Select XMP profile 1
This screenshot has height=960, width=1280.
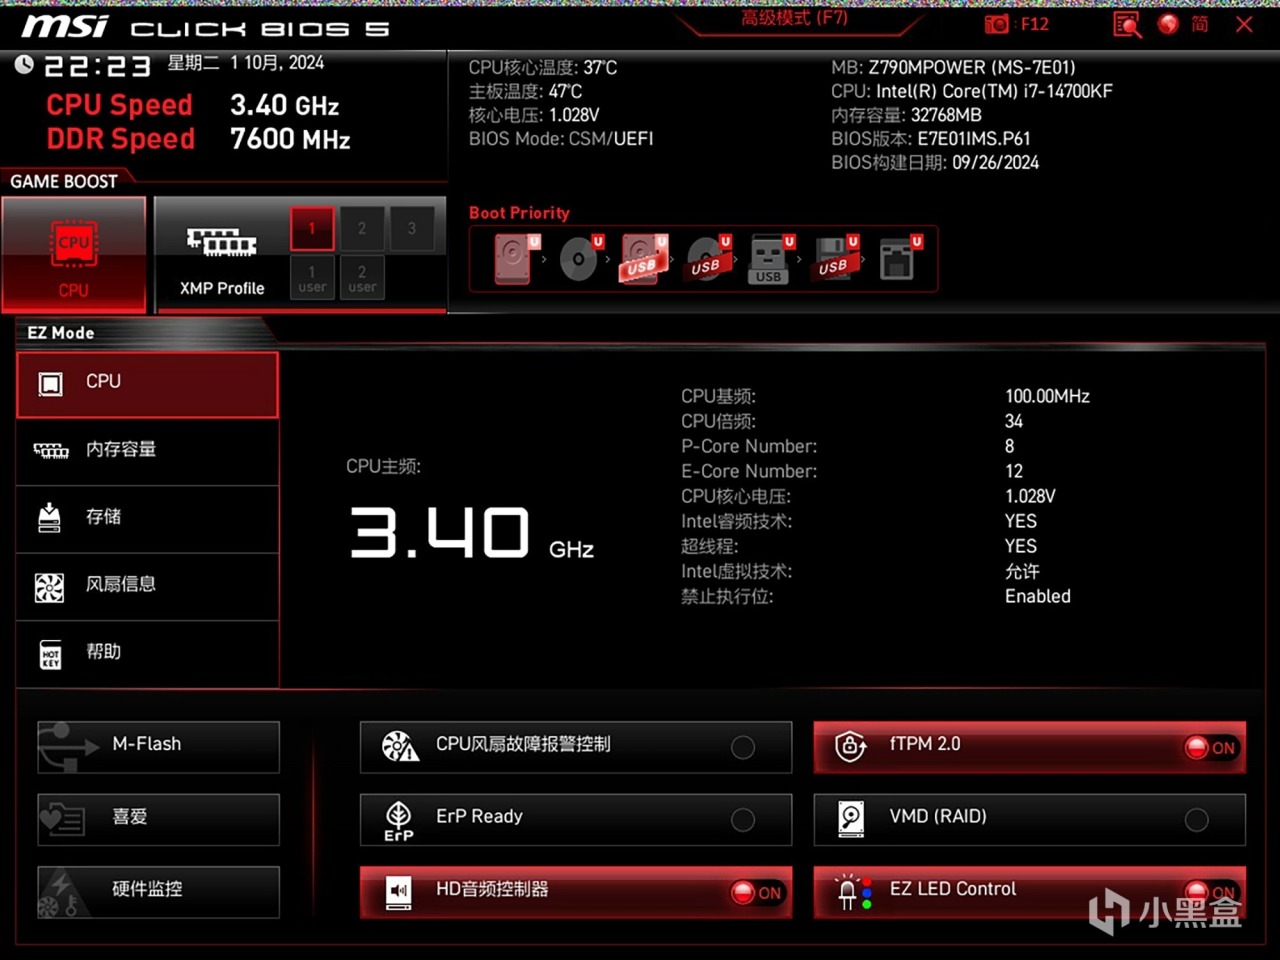pos(312,229)
